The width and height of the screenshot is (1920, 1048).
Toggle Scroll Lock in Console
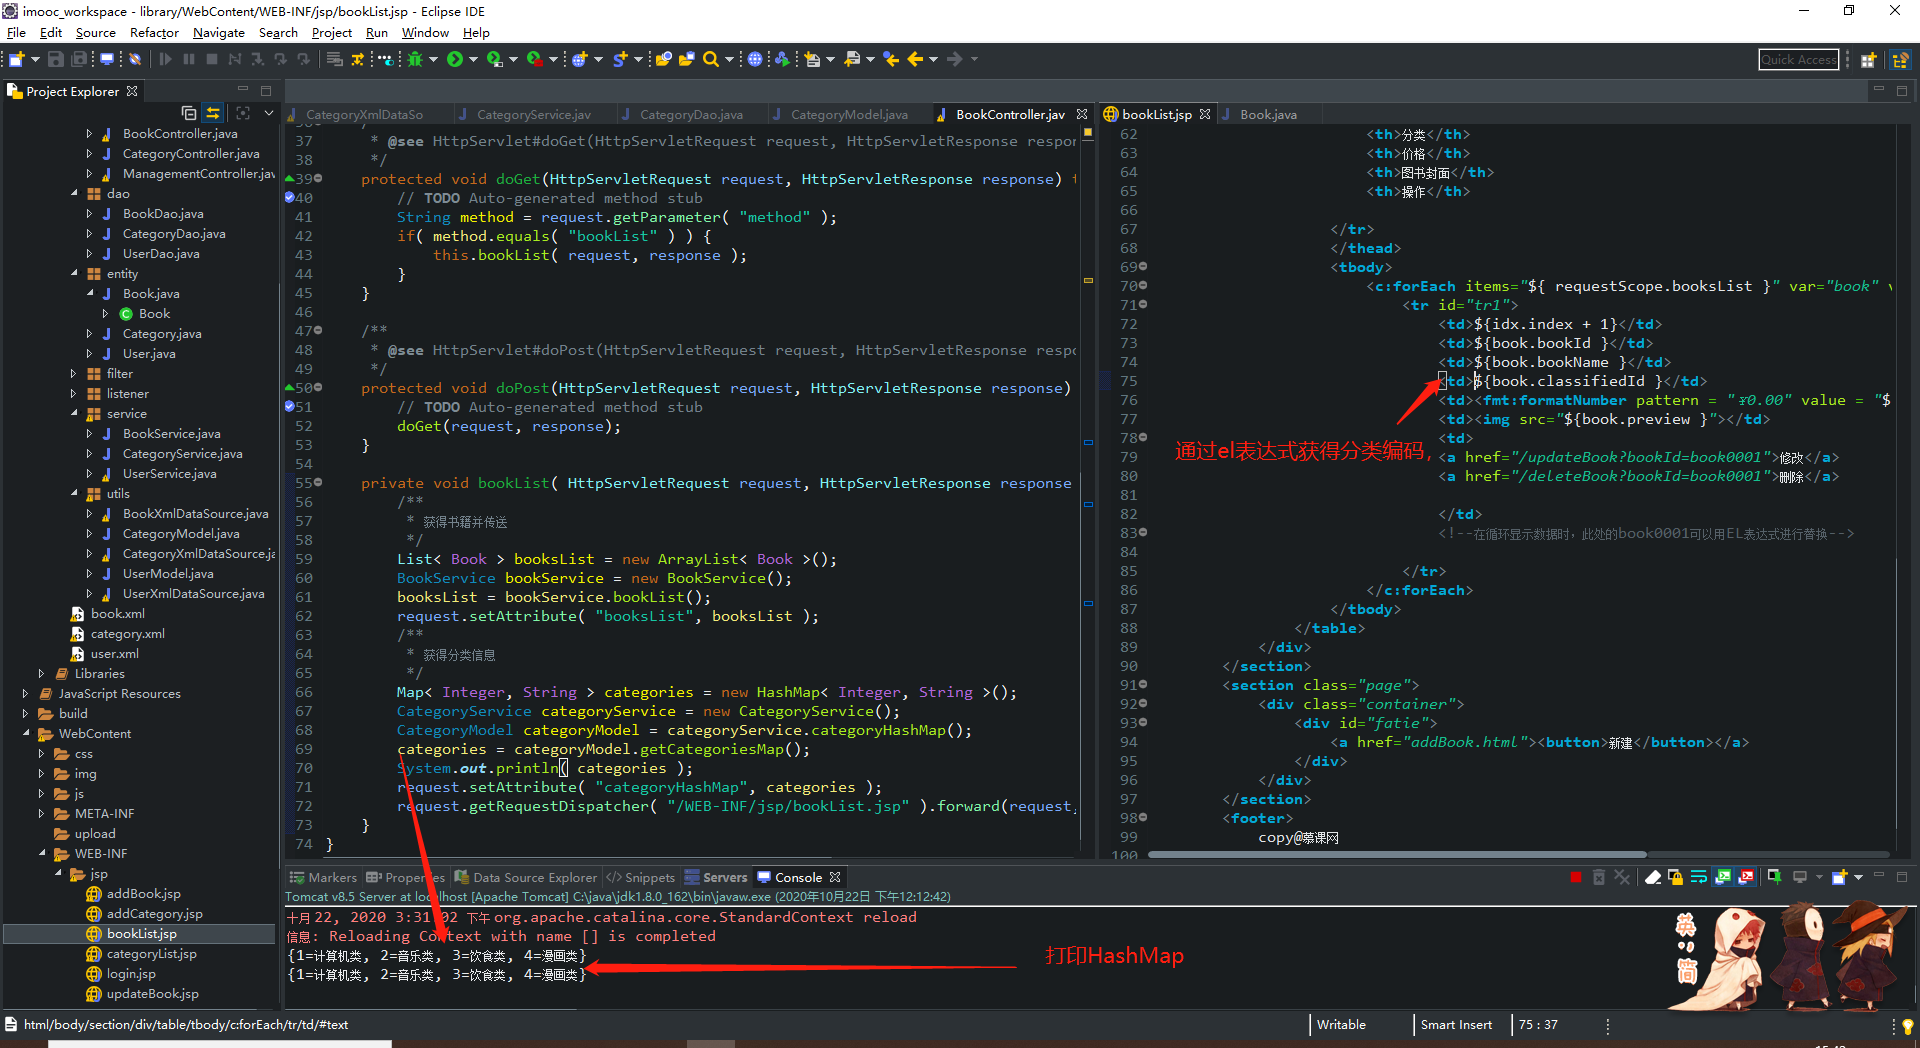click(1676, 877)
